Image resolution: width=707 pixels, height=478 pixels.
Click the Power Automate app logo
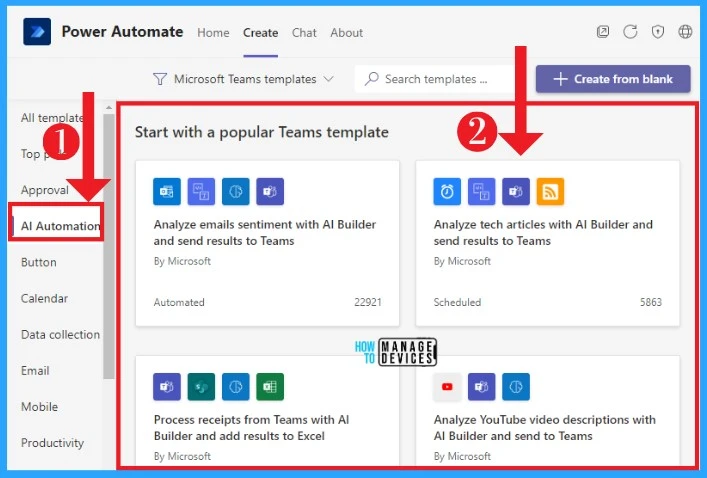tap(37, 32)
